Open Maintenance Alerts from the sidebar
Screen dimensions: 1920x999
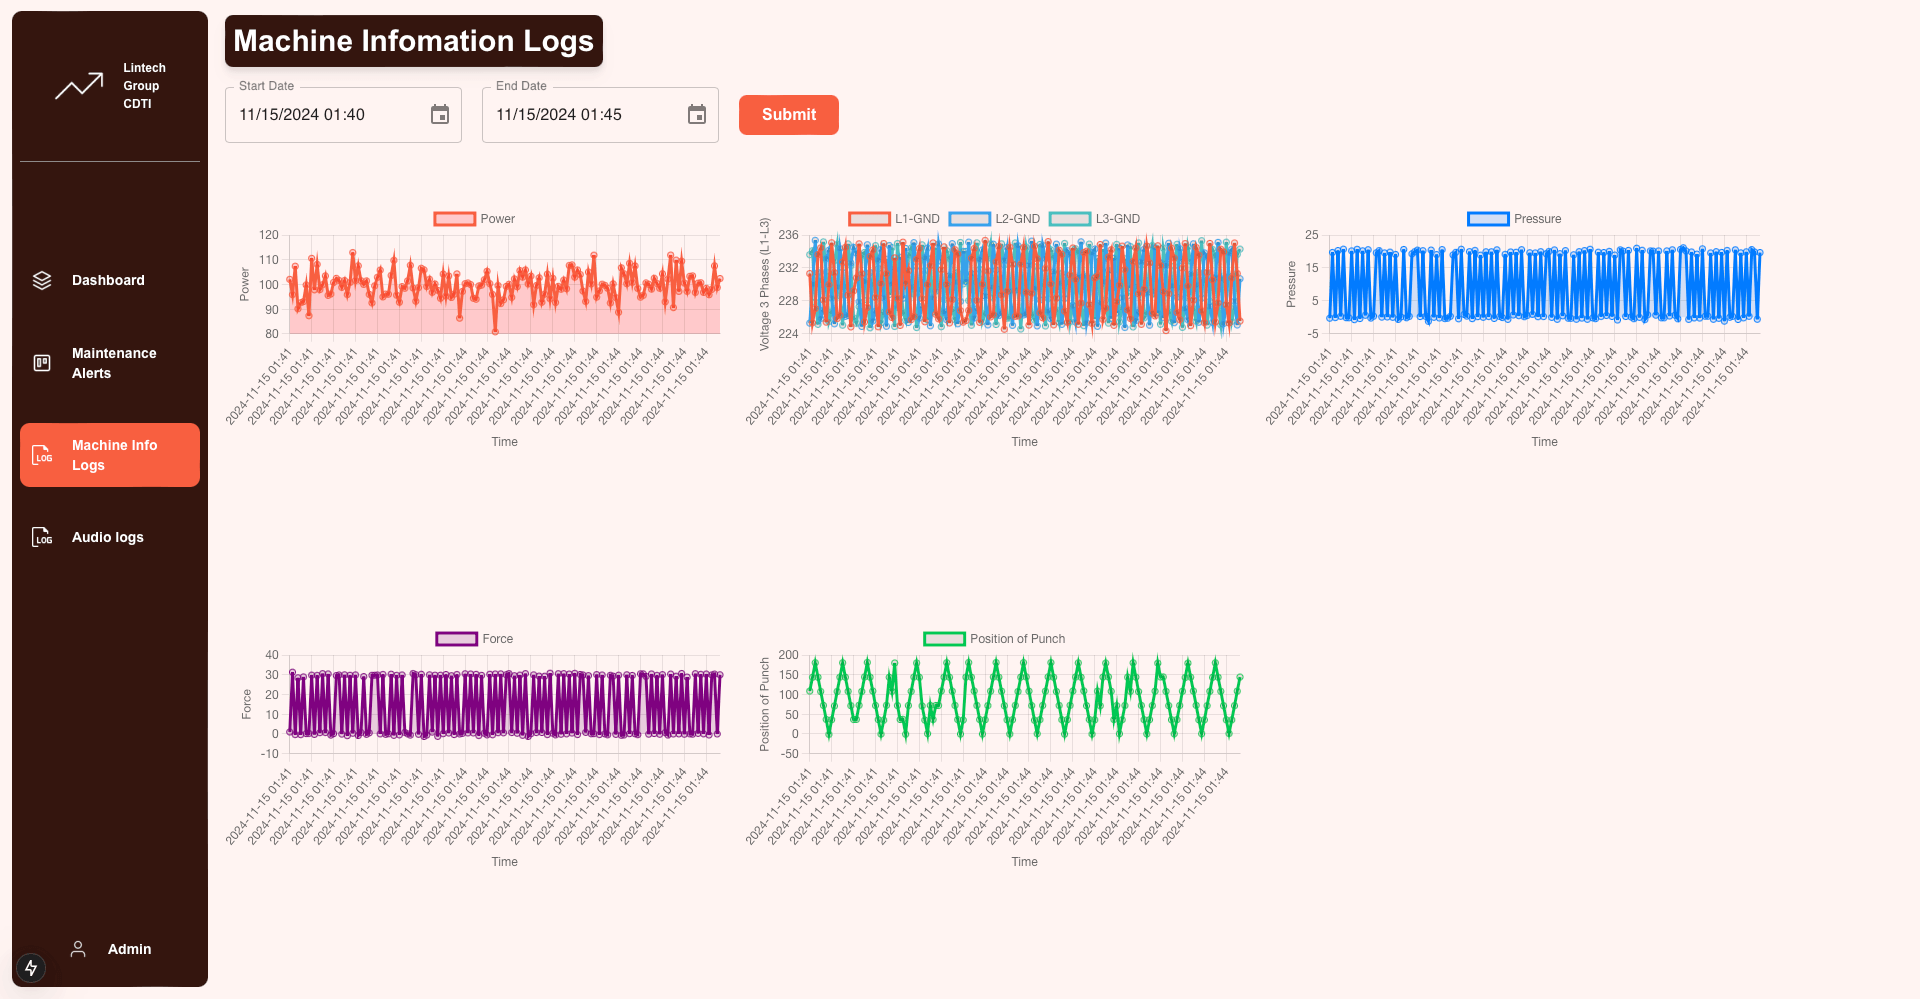click(114, 363)
